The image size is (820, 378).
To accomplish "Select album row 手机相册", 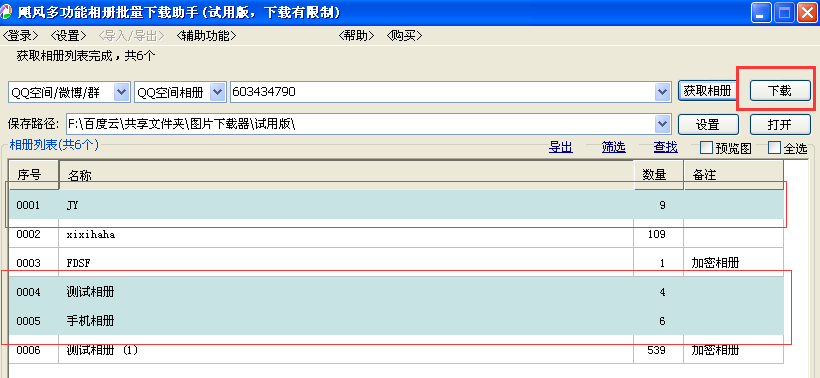I will 396,320.
